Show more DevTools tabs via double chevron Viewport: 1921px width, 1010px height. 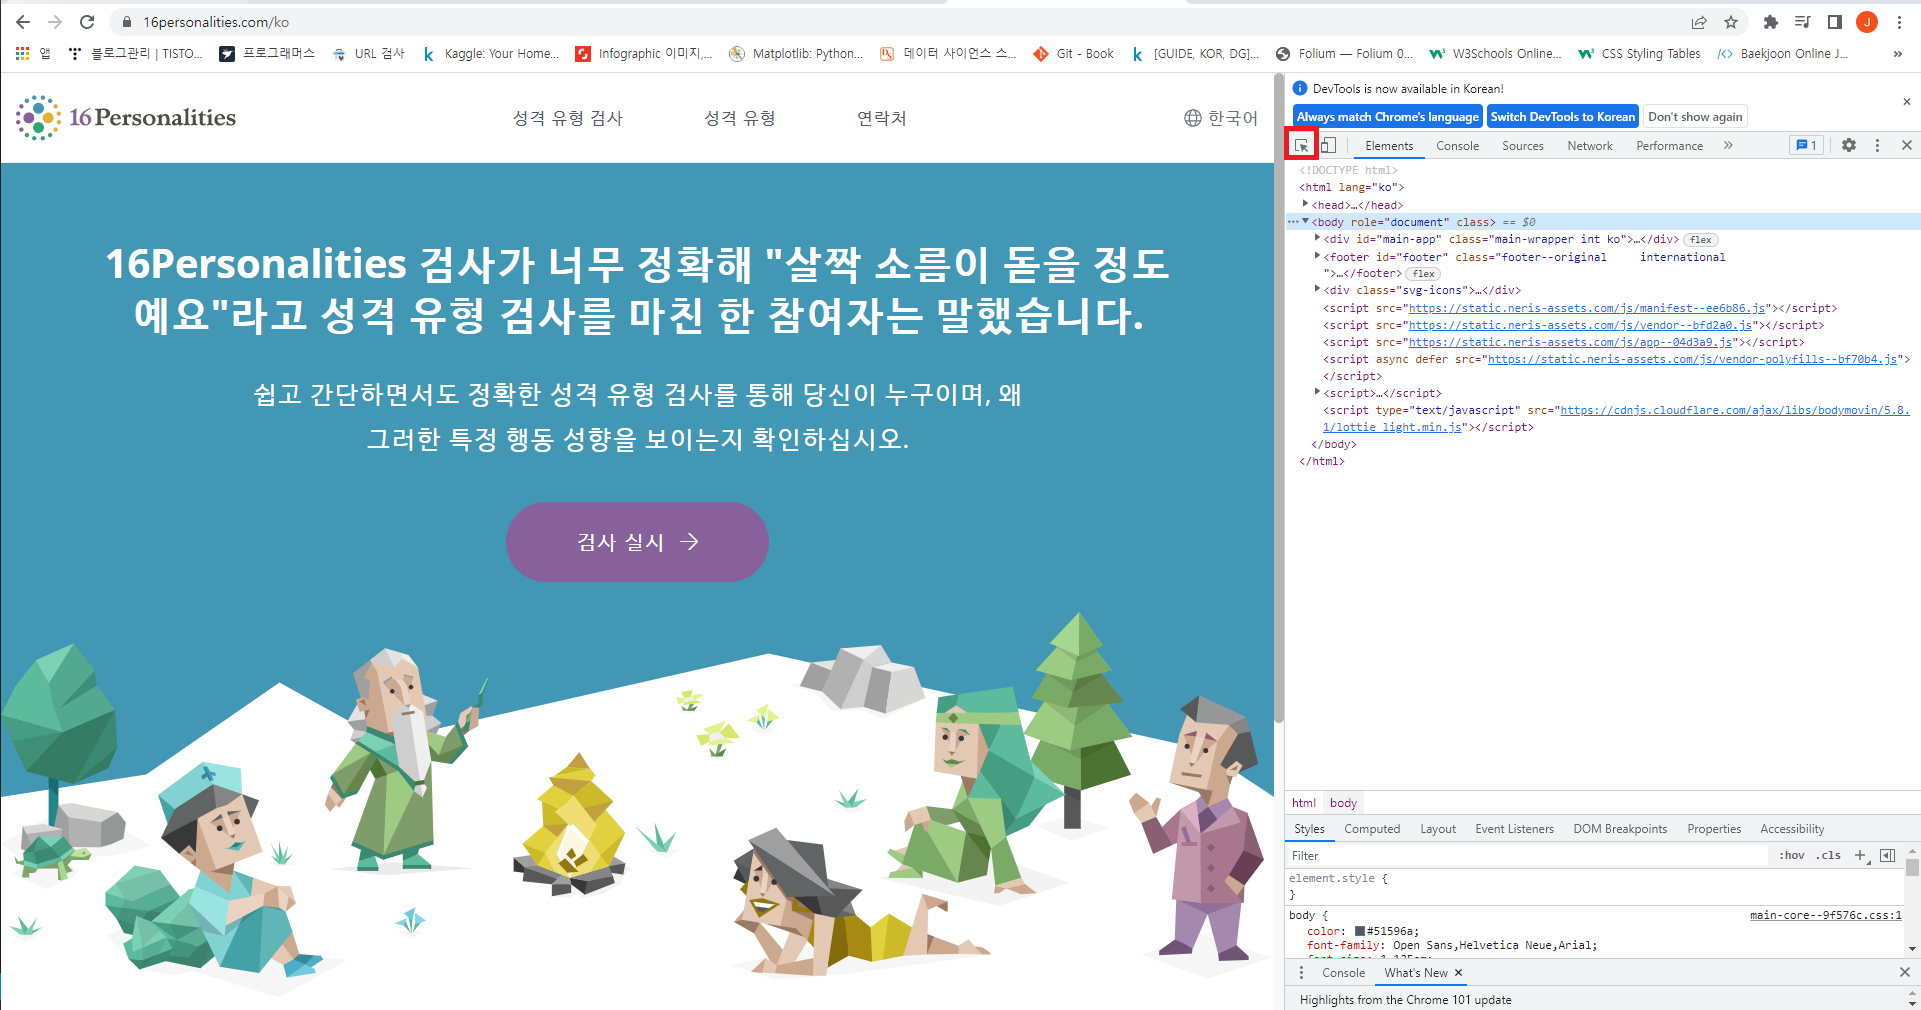pos(1728,145)
